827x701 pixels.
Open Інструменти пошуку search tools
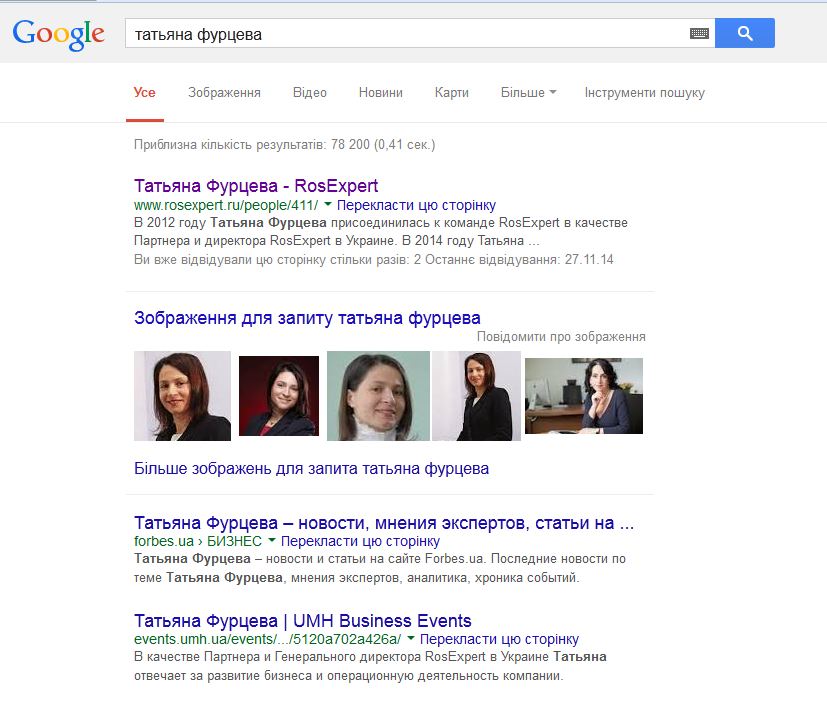coord(644,93)
